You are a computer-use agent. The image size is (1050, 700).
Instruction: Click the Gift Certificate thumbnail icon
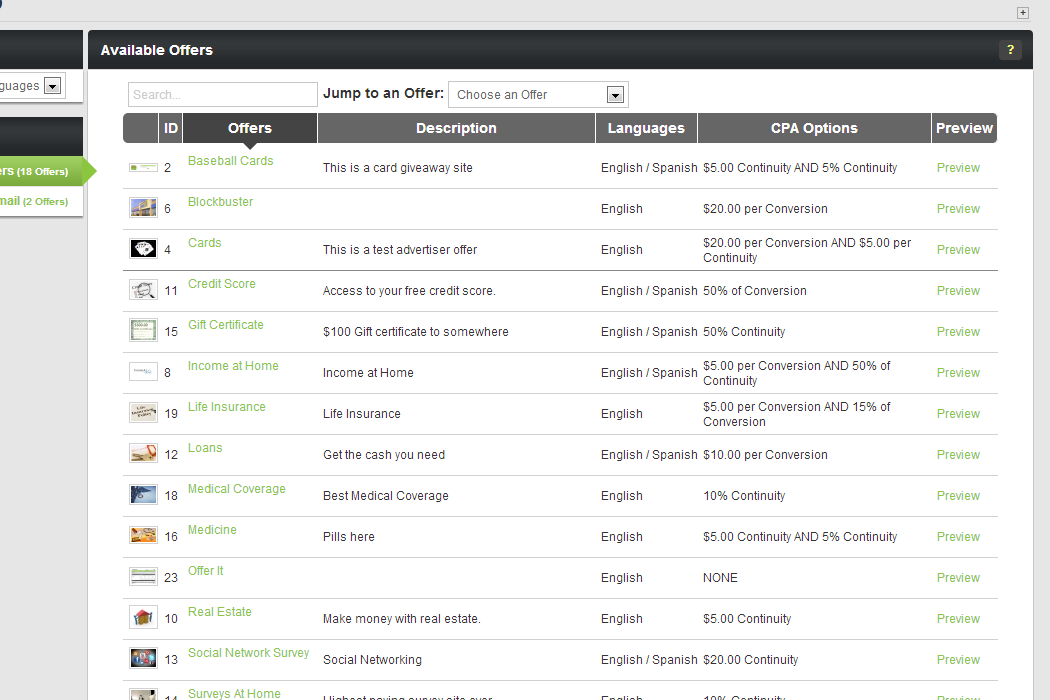point(143,331)
